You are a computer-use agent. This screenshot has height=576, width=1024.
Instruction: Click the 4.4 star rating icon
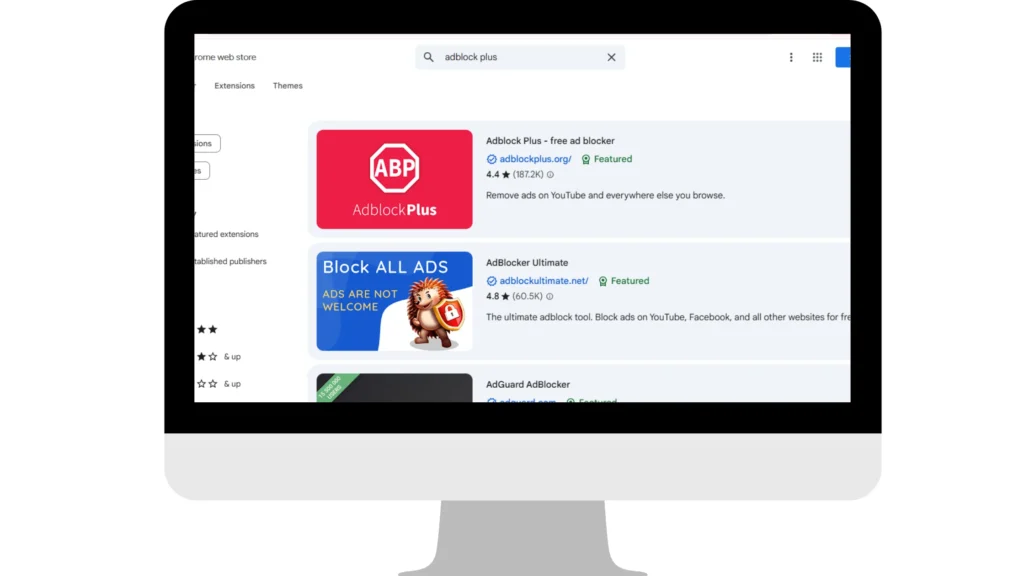[505, 174]
